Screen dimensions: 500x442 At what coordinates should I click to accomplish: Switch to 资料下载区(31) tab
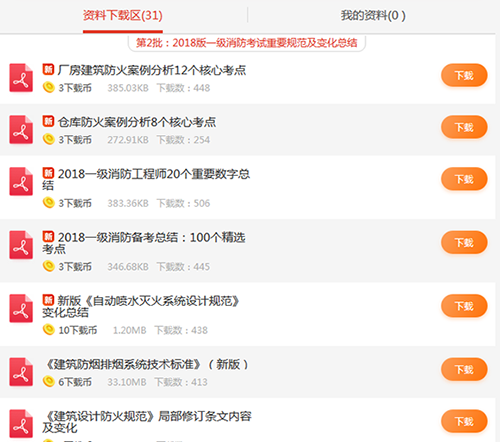pyautogui.click(x=123, y=16)
